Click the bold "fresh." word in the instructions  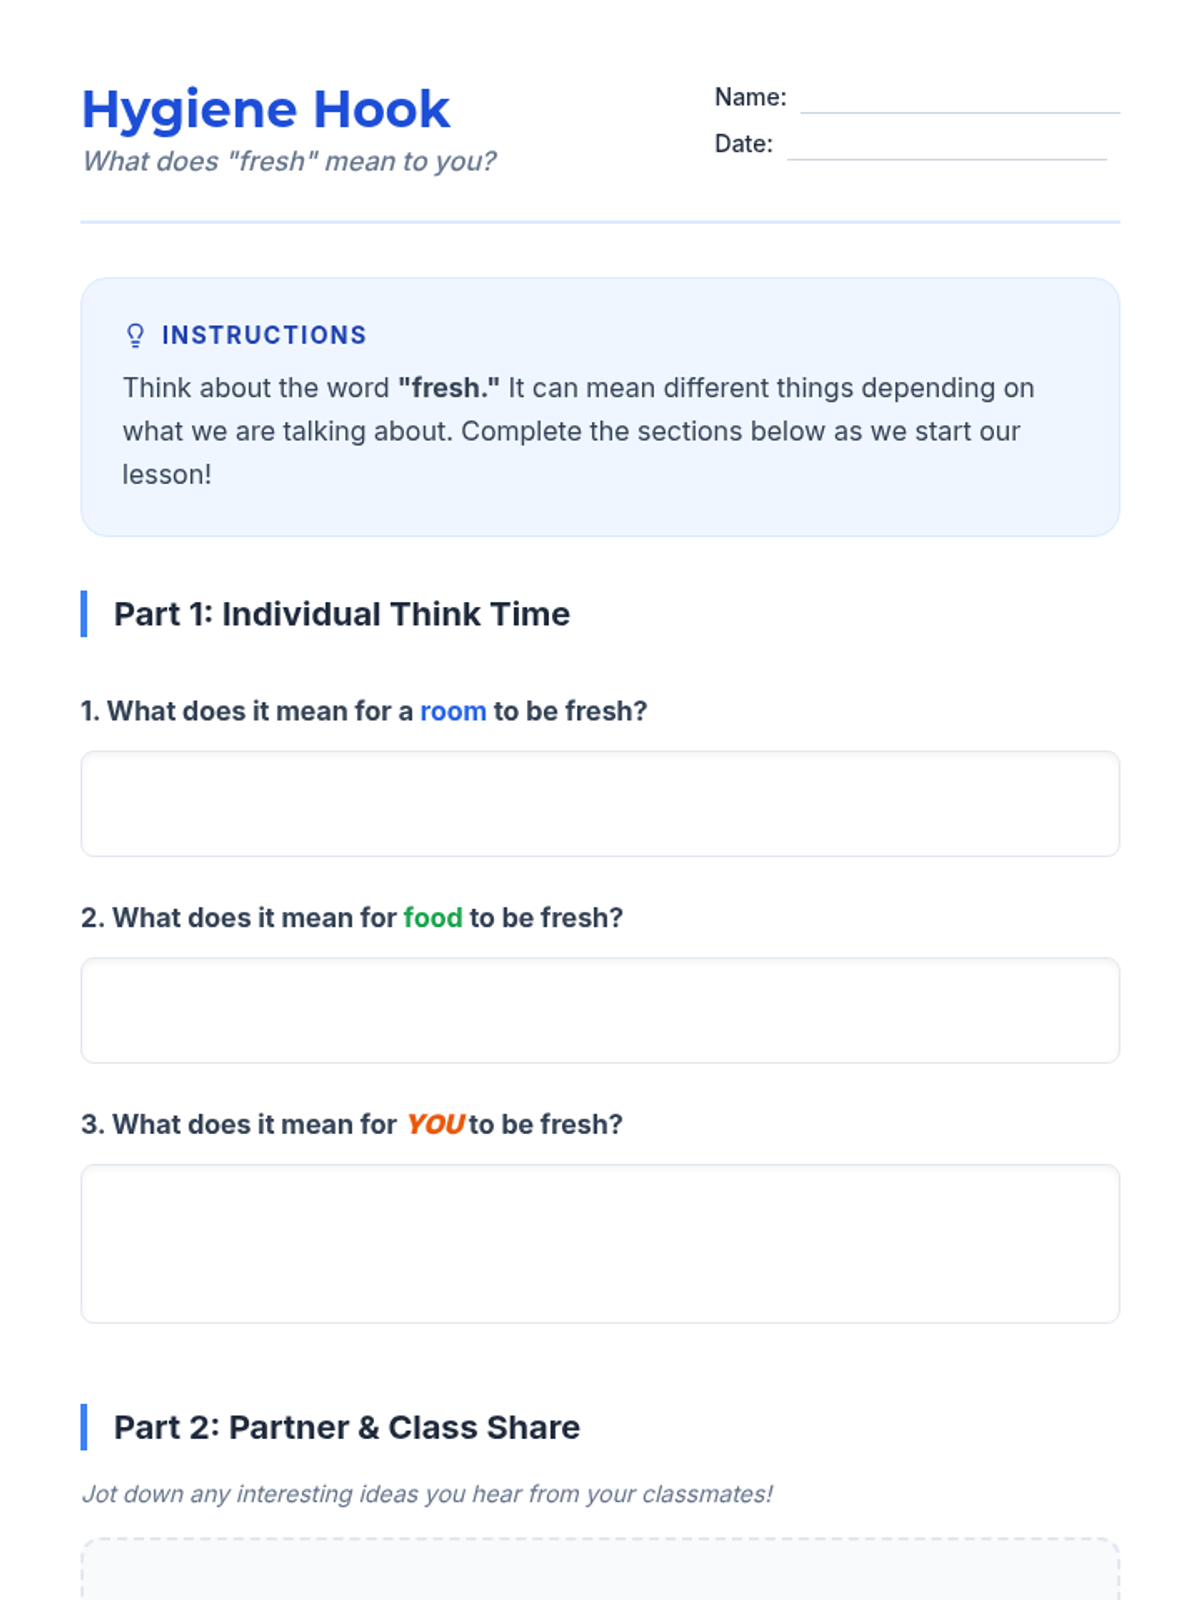(x=449, y=388)
